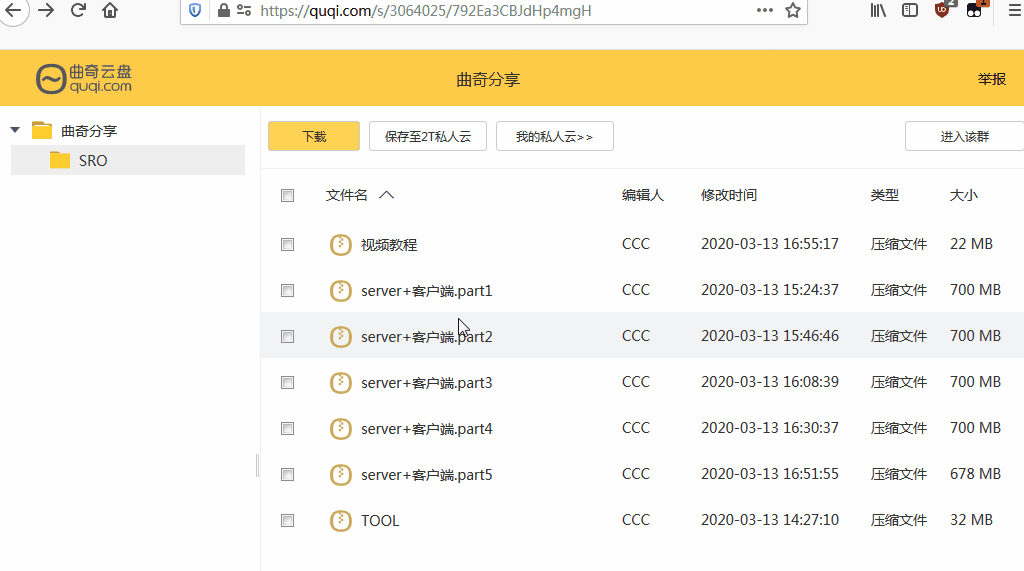Open the browser library
1024x571 pixels.
click(878, 10)
